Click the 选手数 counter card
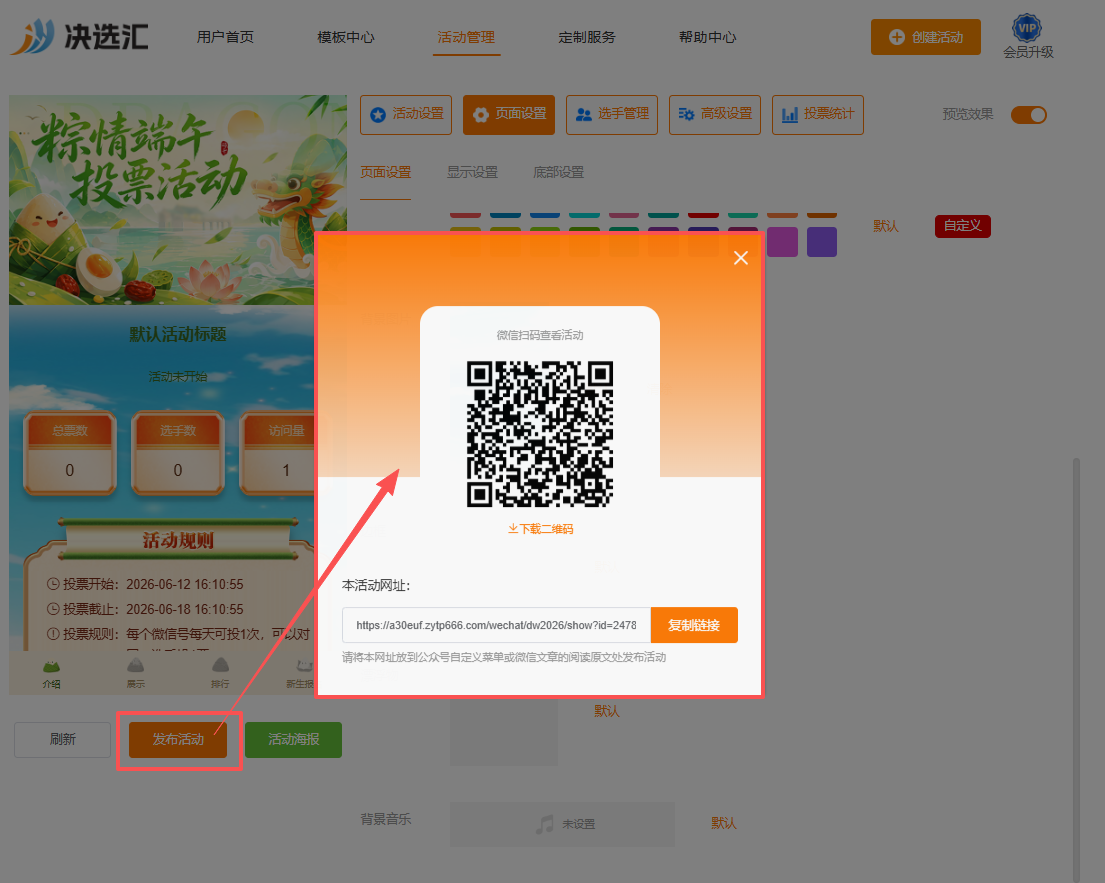 tap(178, 452)
